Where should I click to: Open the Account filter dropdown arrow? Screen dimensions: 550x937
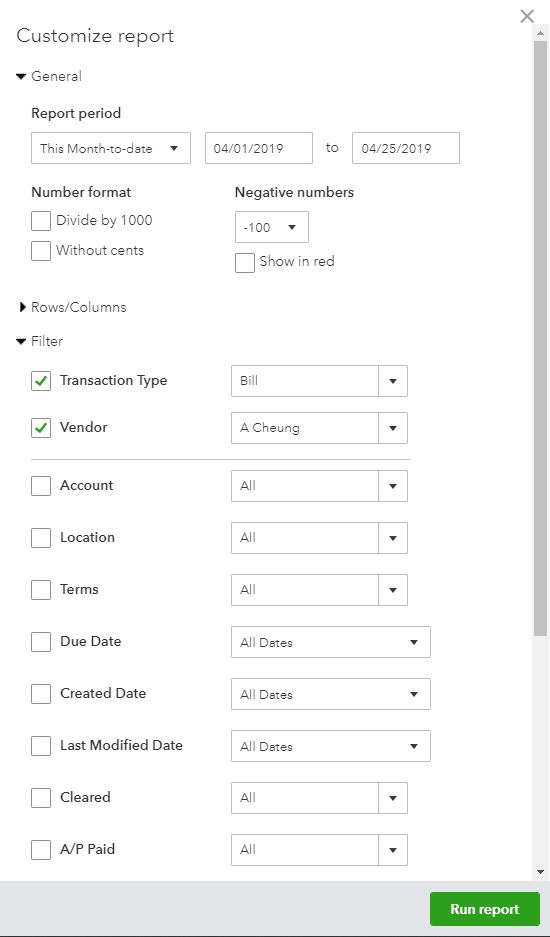pyautogui.click(x=393, y=486)
